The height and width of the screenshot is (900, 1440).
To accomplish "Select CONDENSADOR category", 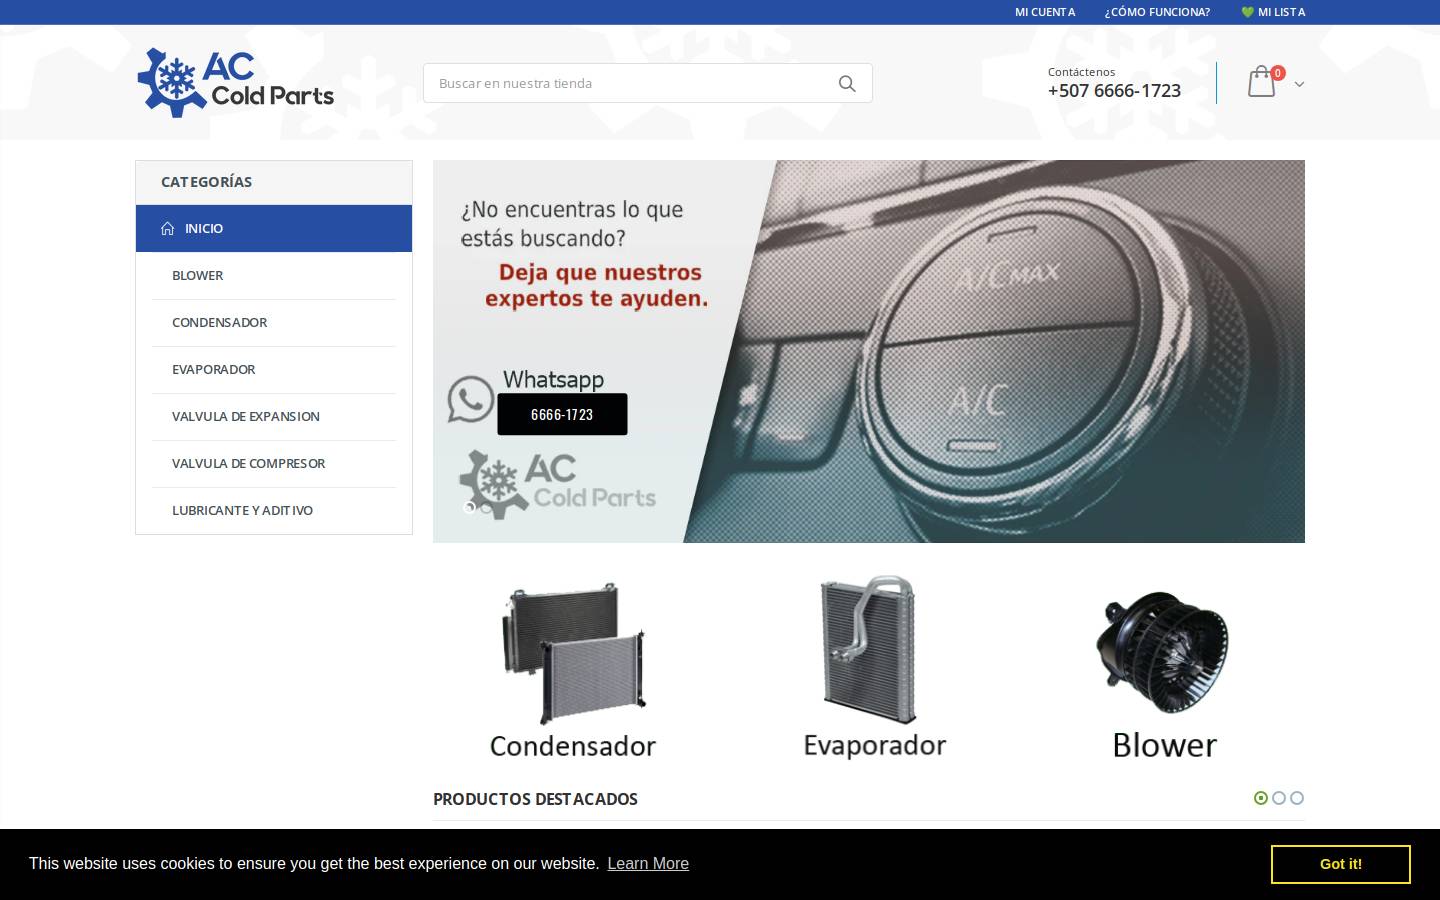I will point(274,322).
